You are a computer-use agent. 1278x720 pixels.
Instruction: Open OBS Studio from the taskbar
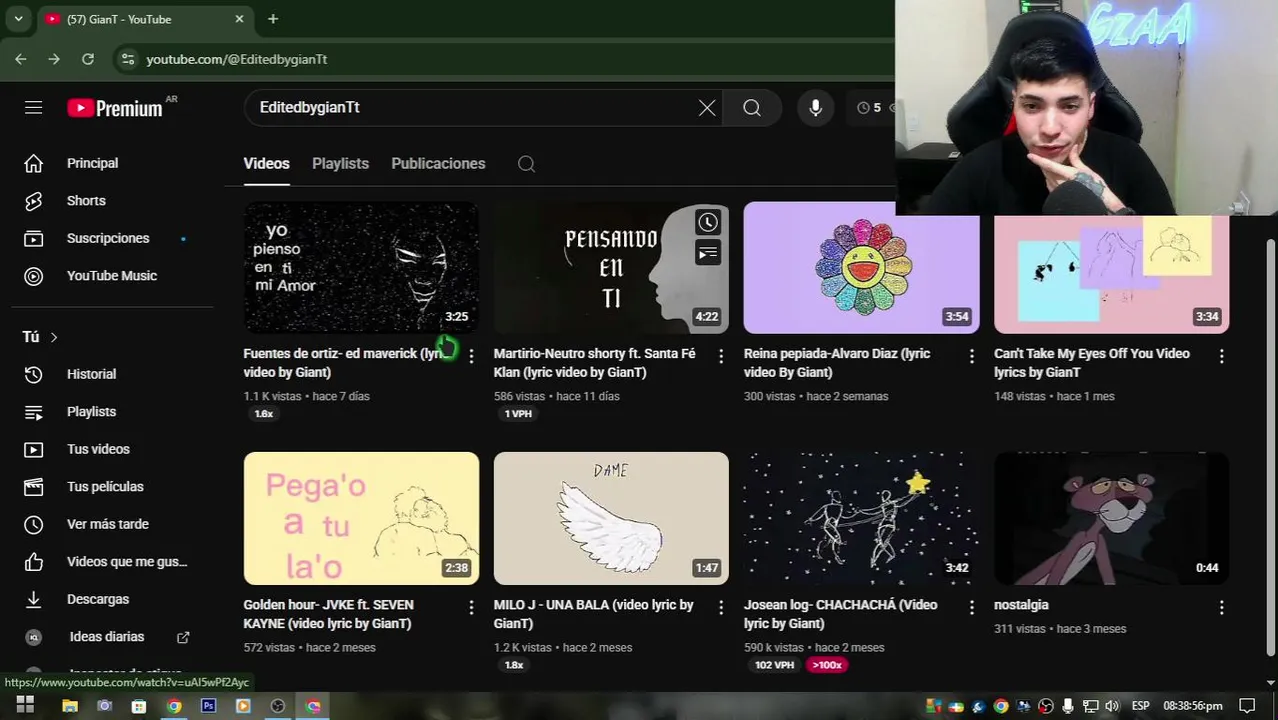click(x=278, y=706)
